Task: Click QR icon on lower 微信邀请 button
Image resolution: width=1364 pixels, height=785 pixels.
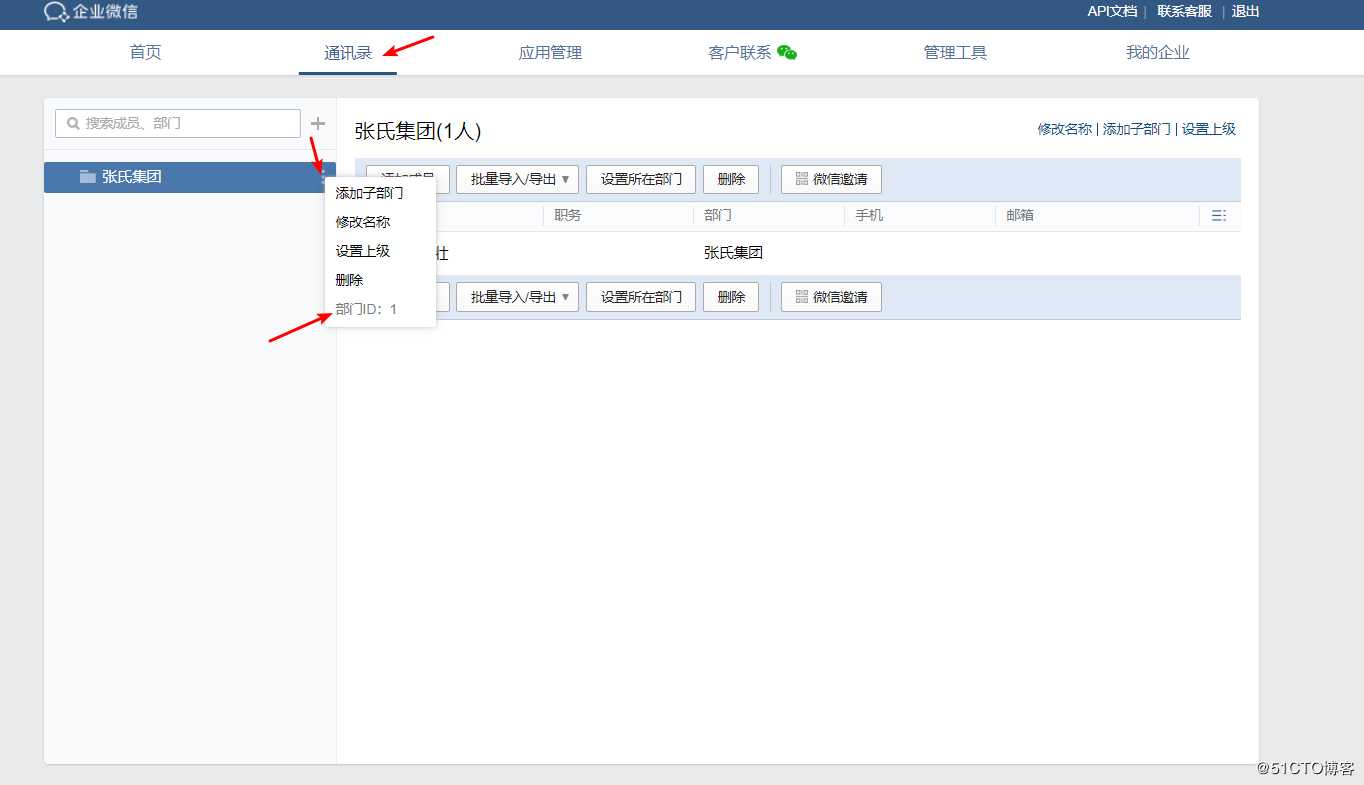Action: point(802,296)
